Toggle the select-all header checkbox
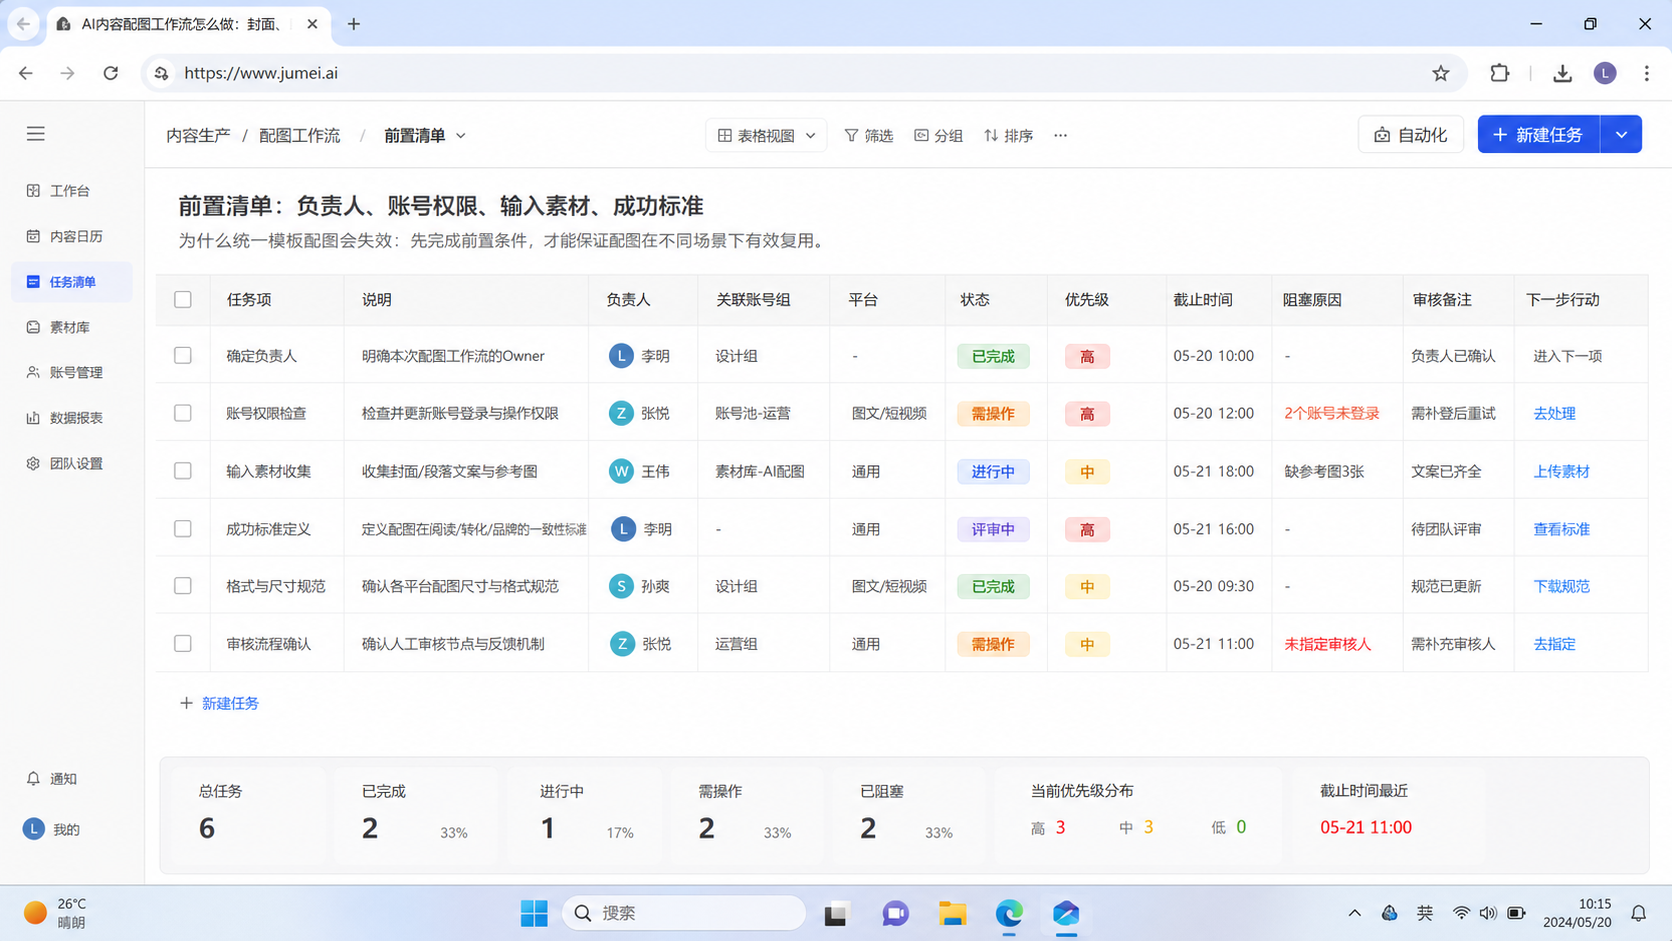 [183, 299]
